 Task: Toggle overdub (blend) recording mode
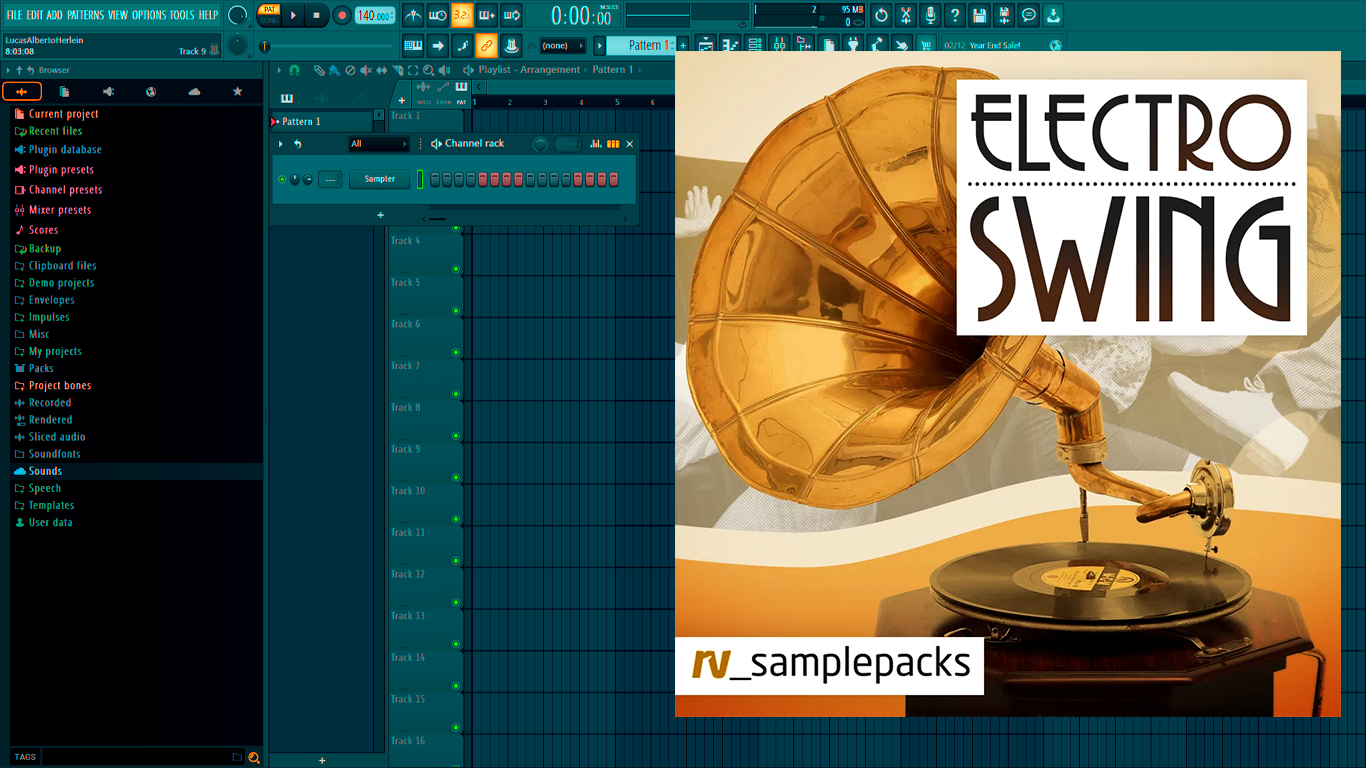point(487,15)
